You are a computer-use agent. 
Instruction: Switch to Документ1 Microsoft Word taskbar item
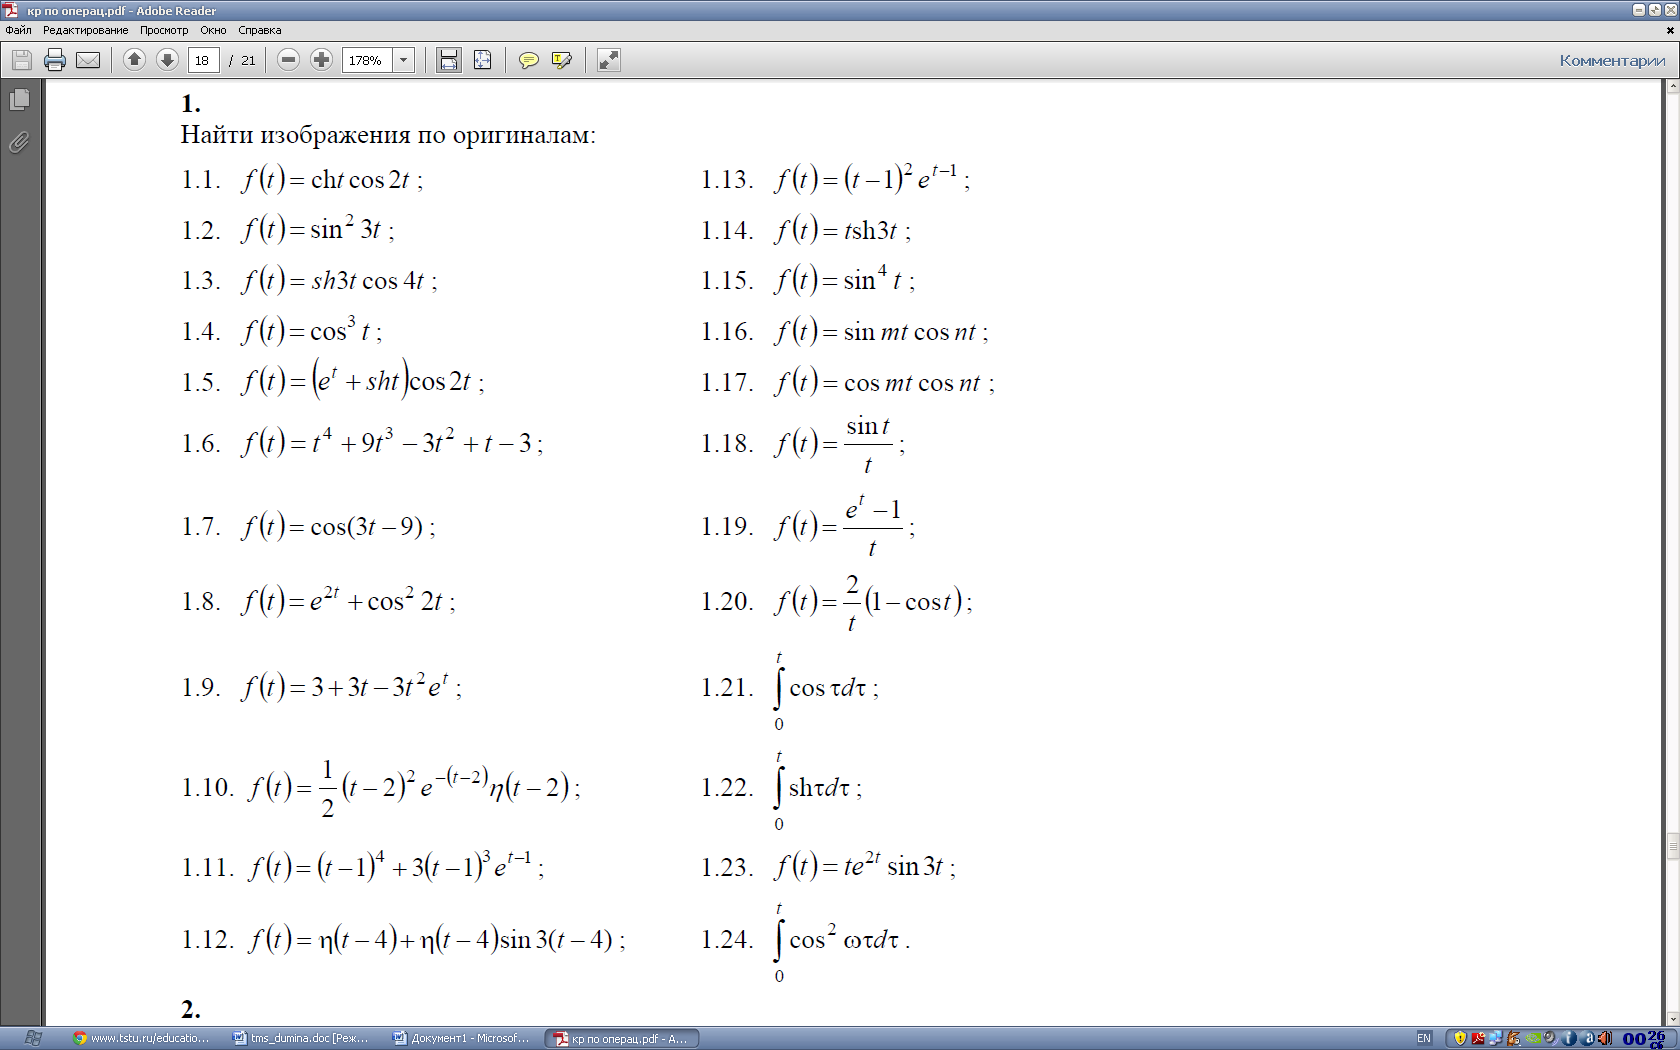(x=461, y=1038)
